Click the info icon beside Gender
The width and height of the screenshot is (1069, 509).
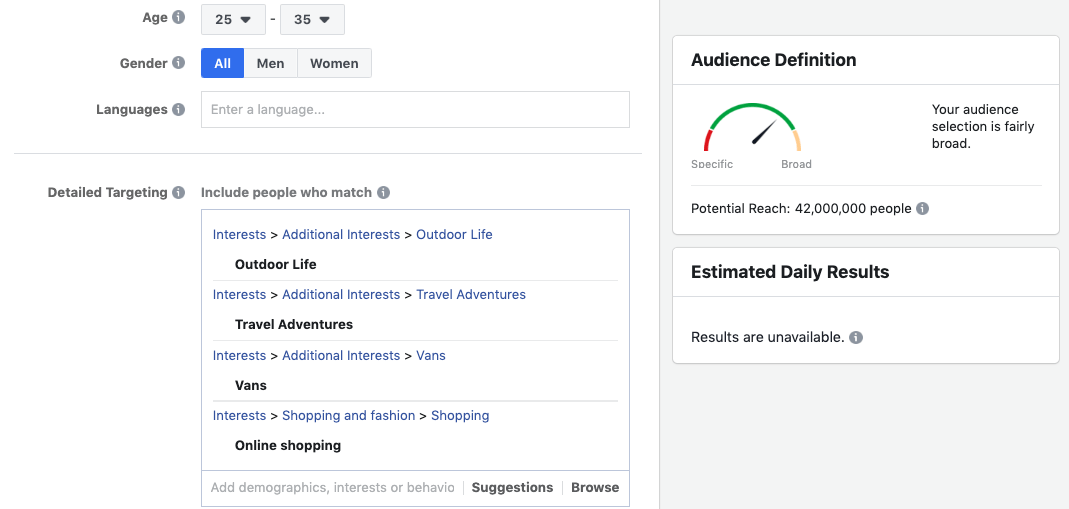pyautogui.click(x=178, y=62)
